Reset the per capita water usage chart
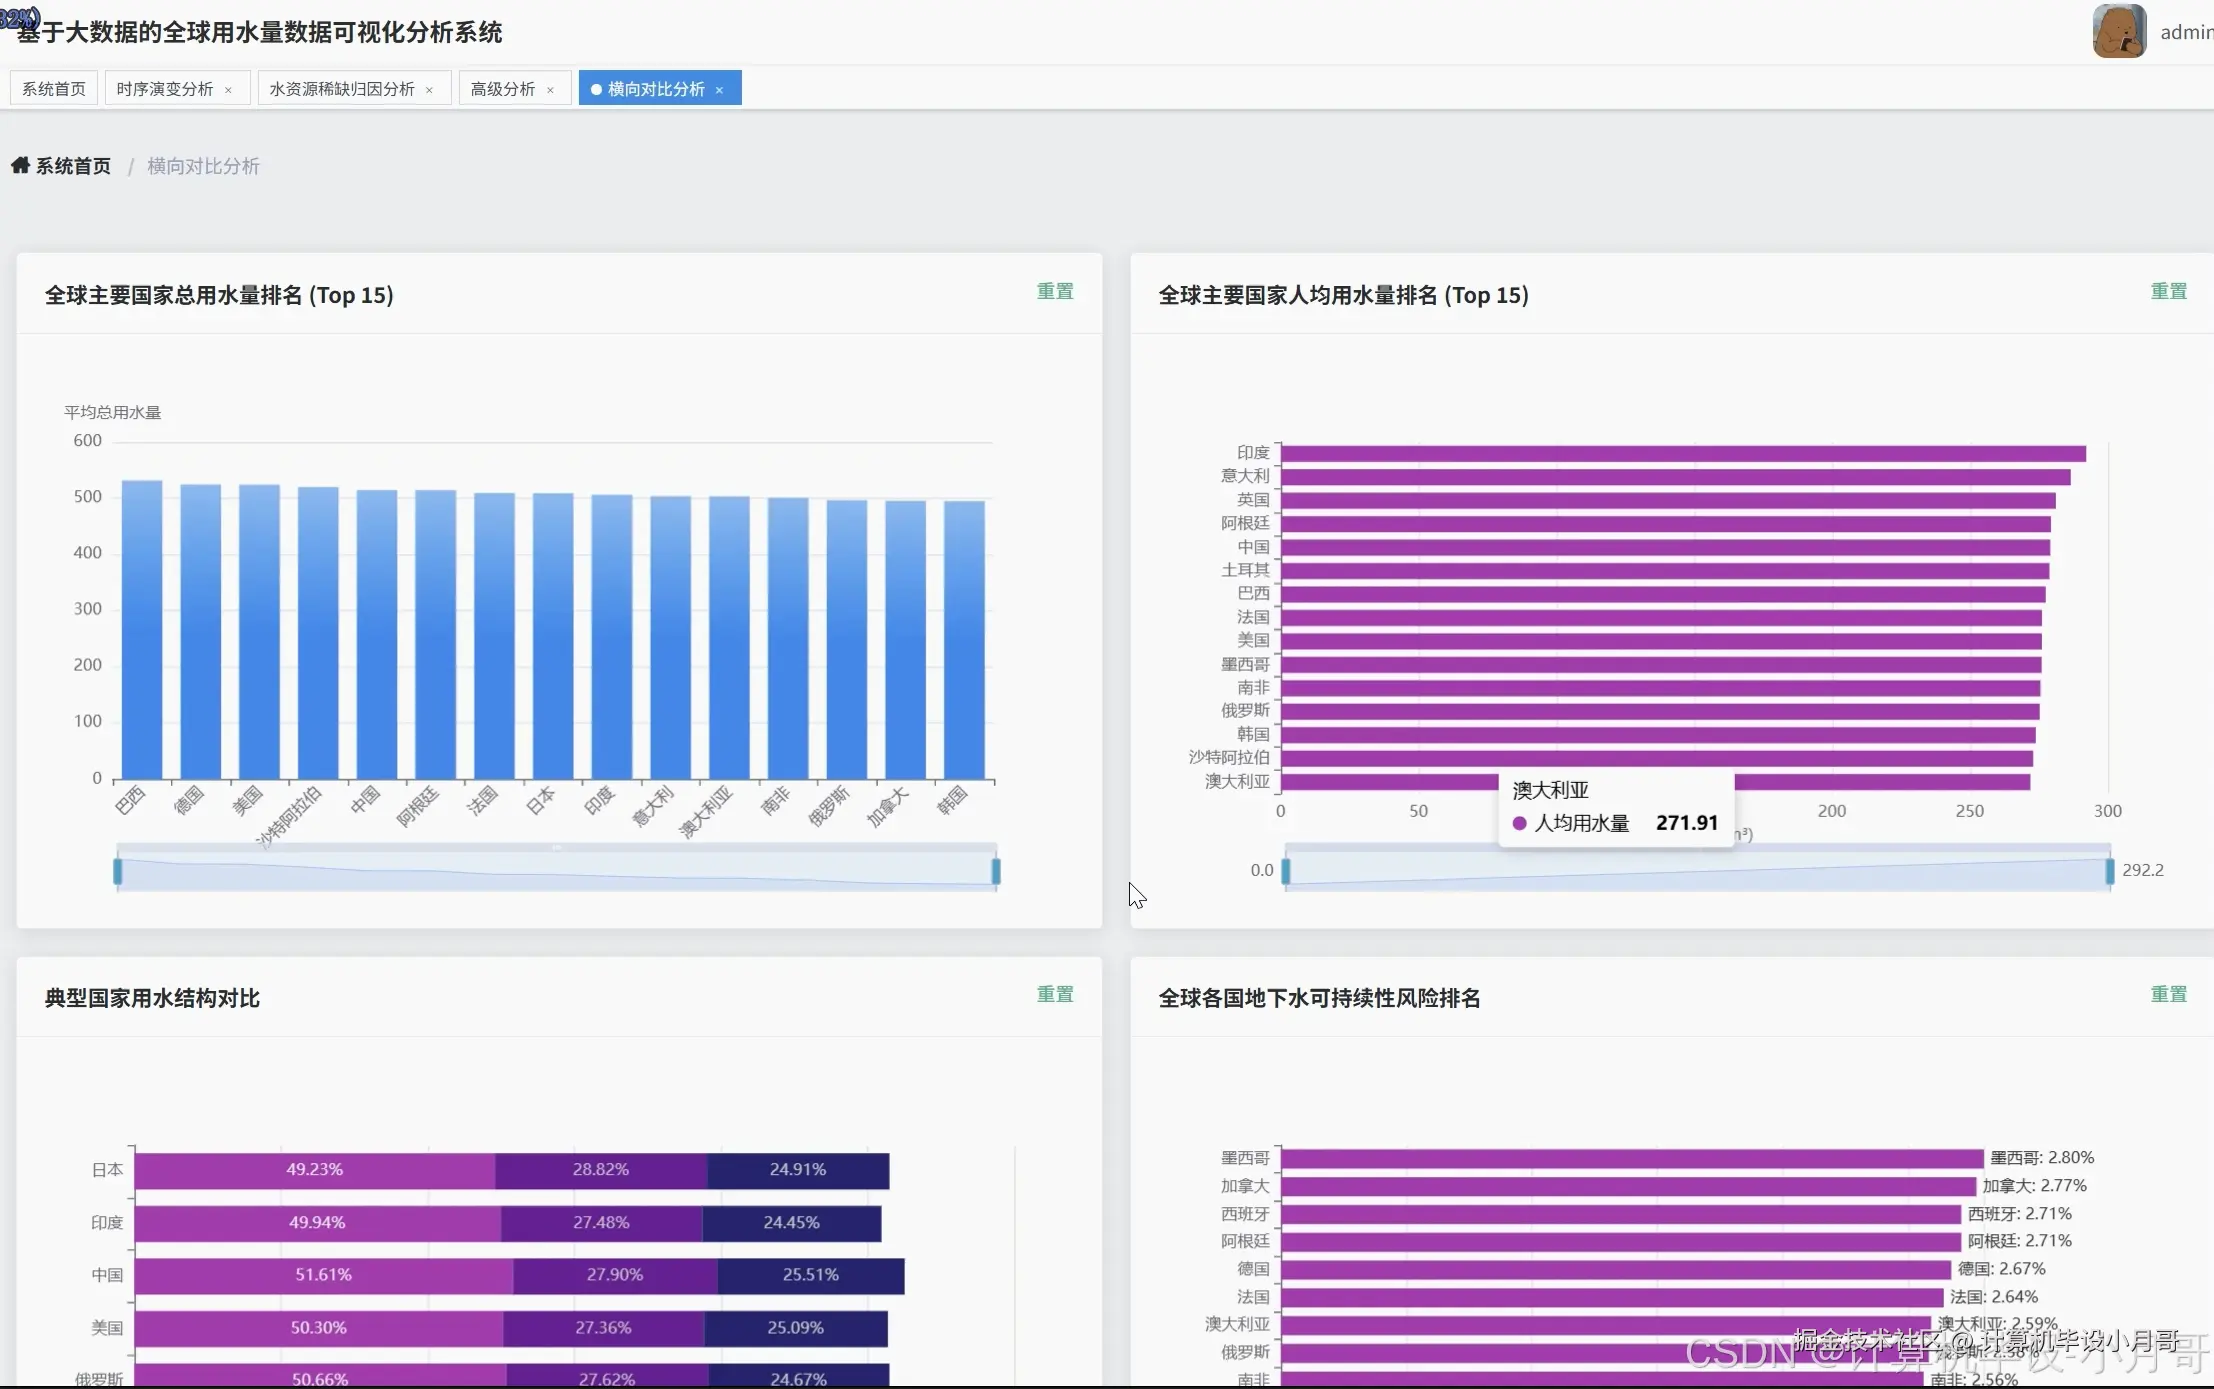Image resolution: width=2214 pixels, height=1389 pixels. [2168, 291]
